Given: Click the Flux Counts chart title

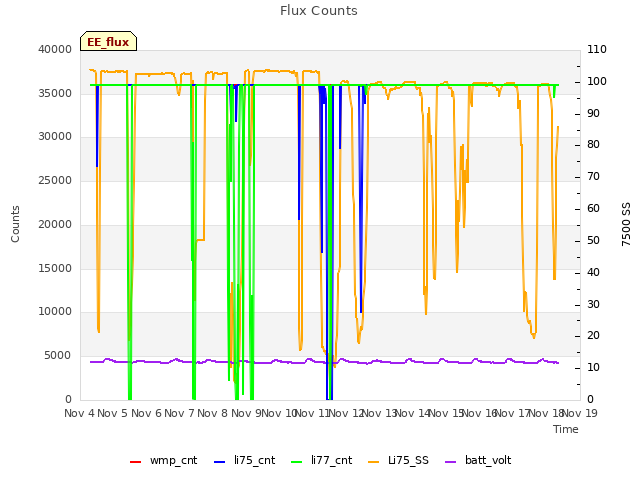Looking at the screenshot, I should click(319, 11).
